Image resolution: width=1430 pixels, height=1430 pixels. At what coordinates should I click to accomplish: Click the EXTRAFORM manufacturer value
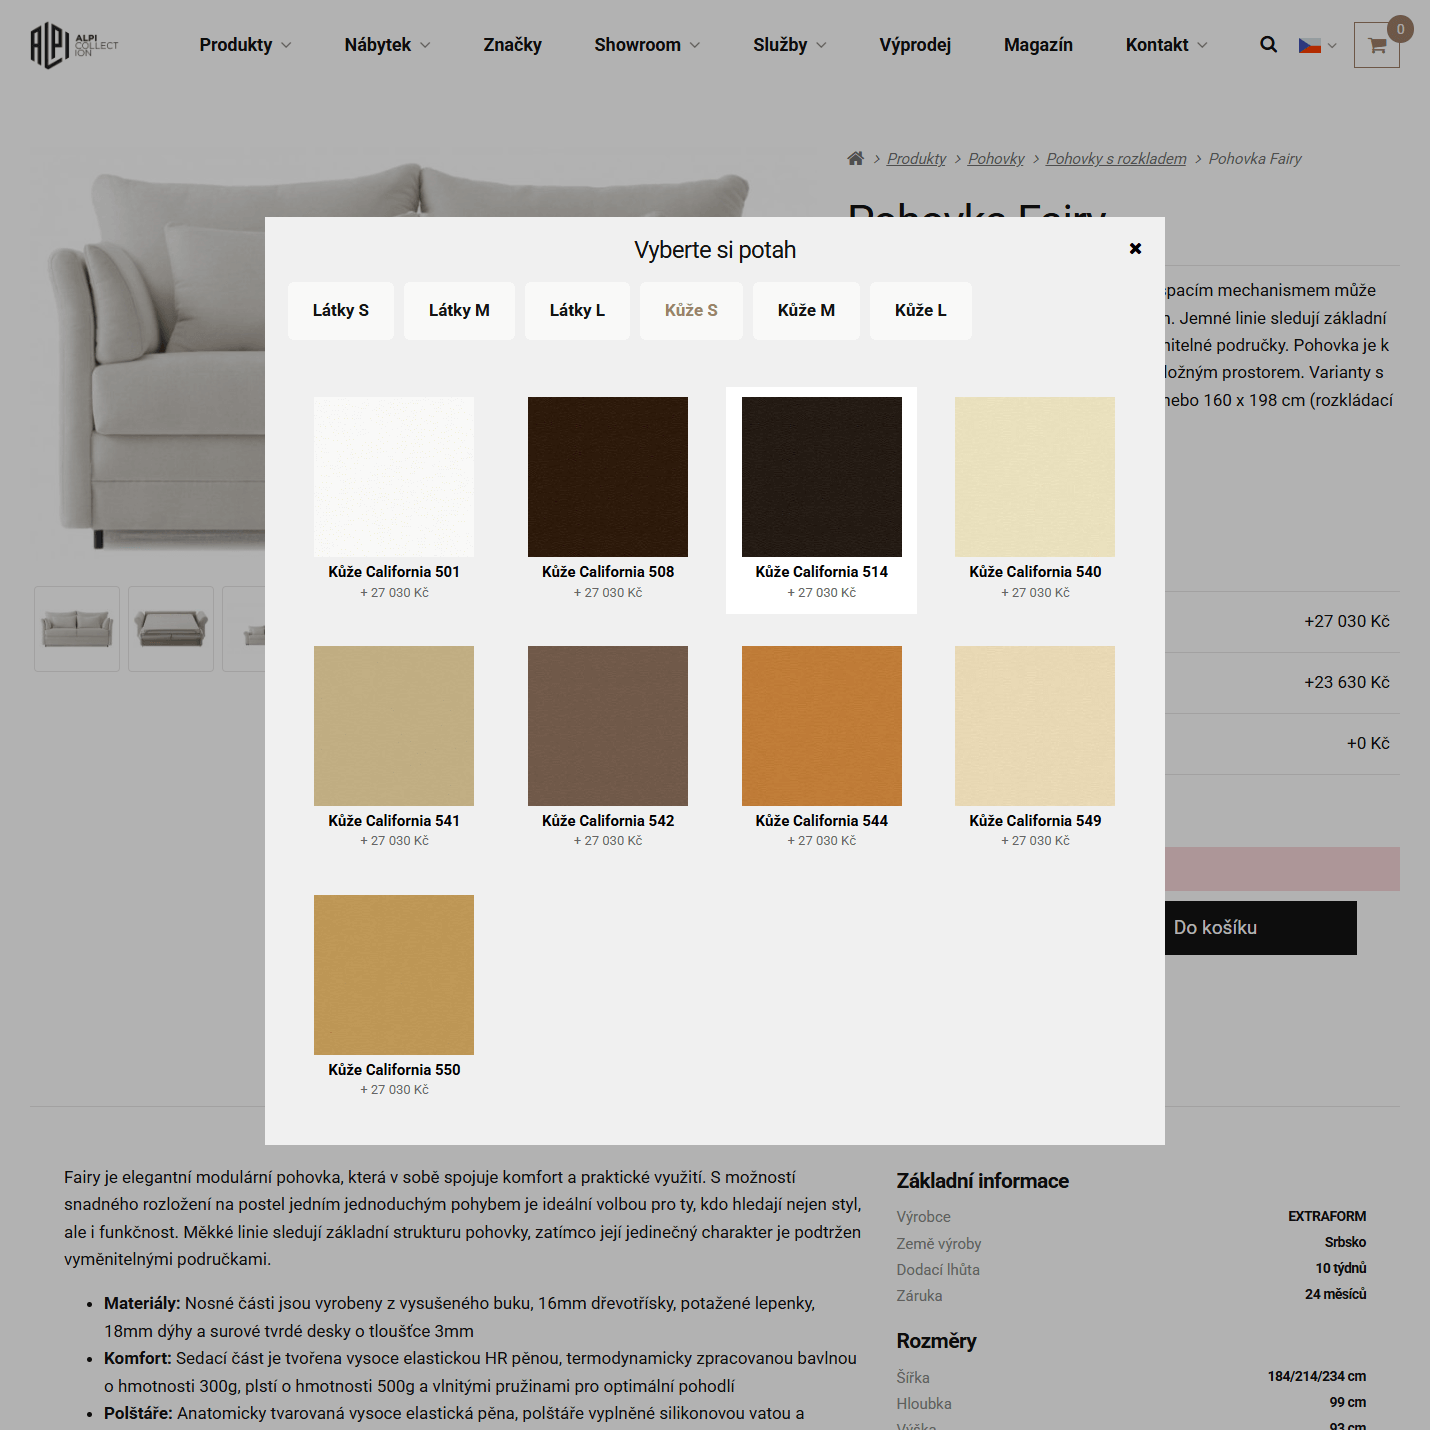click(1327, 1216)
